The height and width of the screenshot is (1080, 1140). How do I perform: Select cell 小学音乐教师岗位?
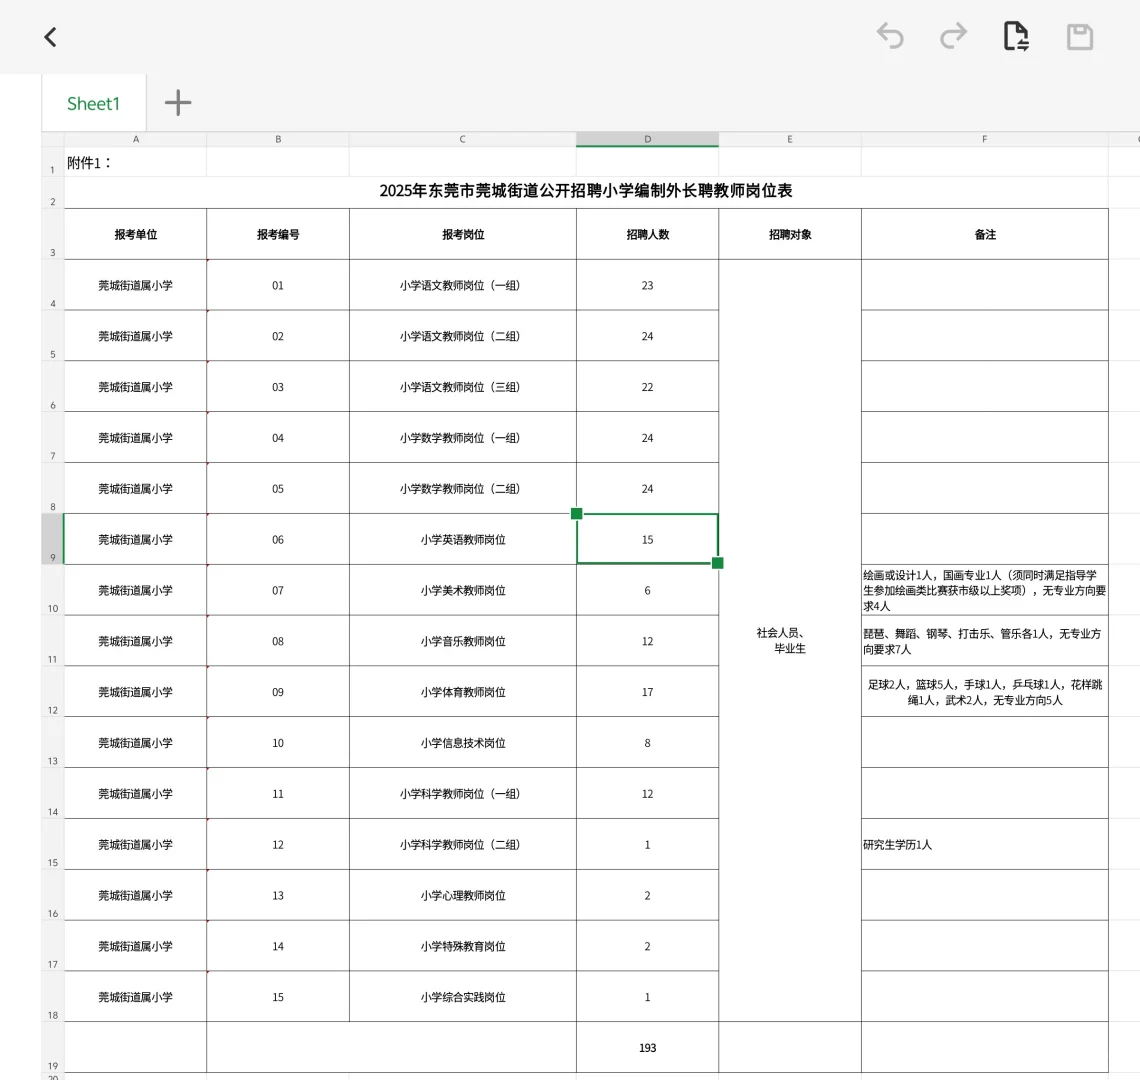pos(462,641)
